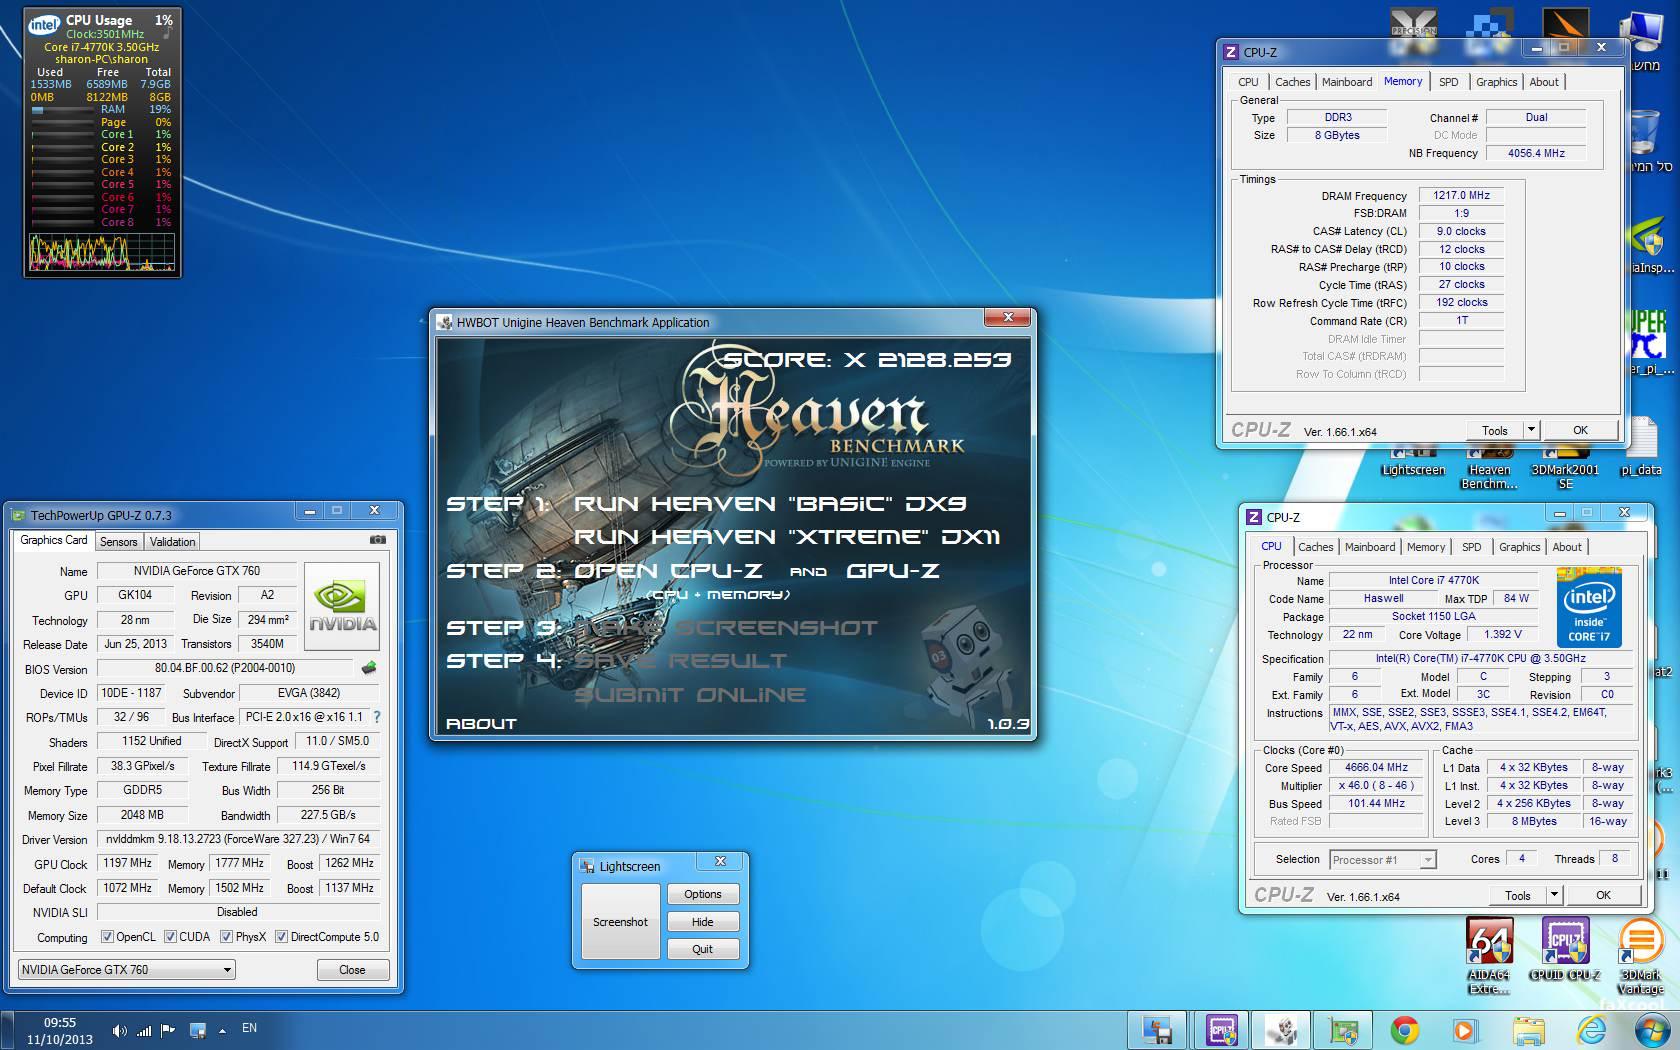Click the CPU-Z taskbar button

tap(1220, 1029)
